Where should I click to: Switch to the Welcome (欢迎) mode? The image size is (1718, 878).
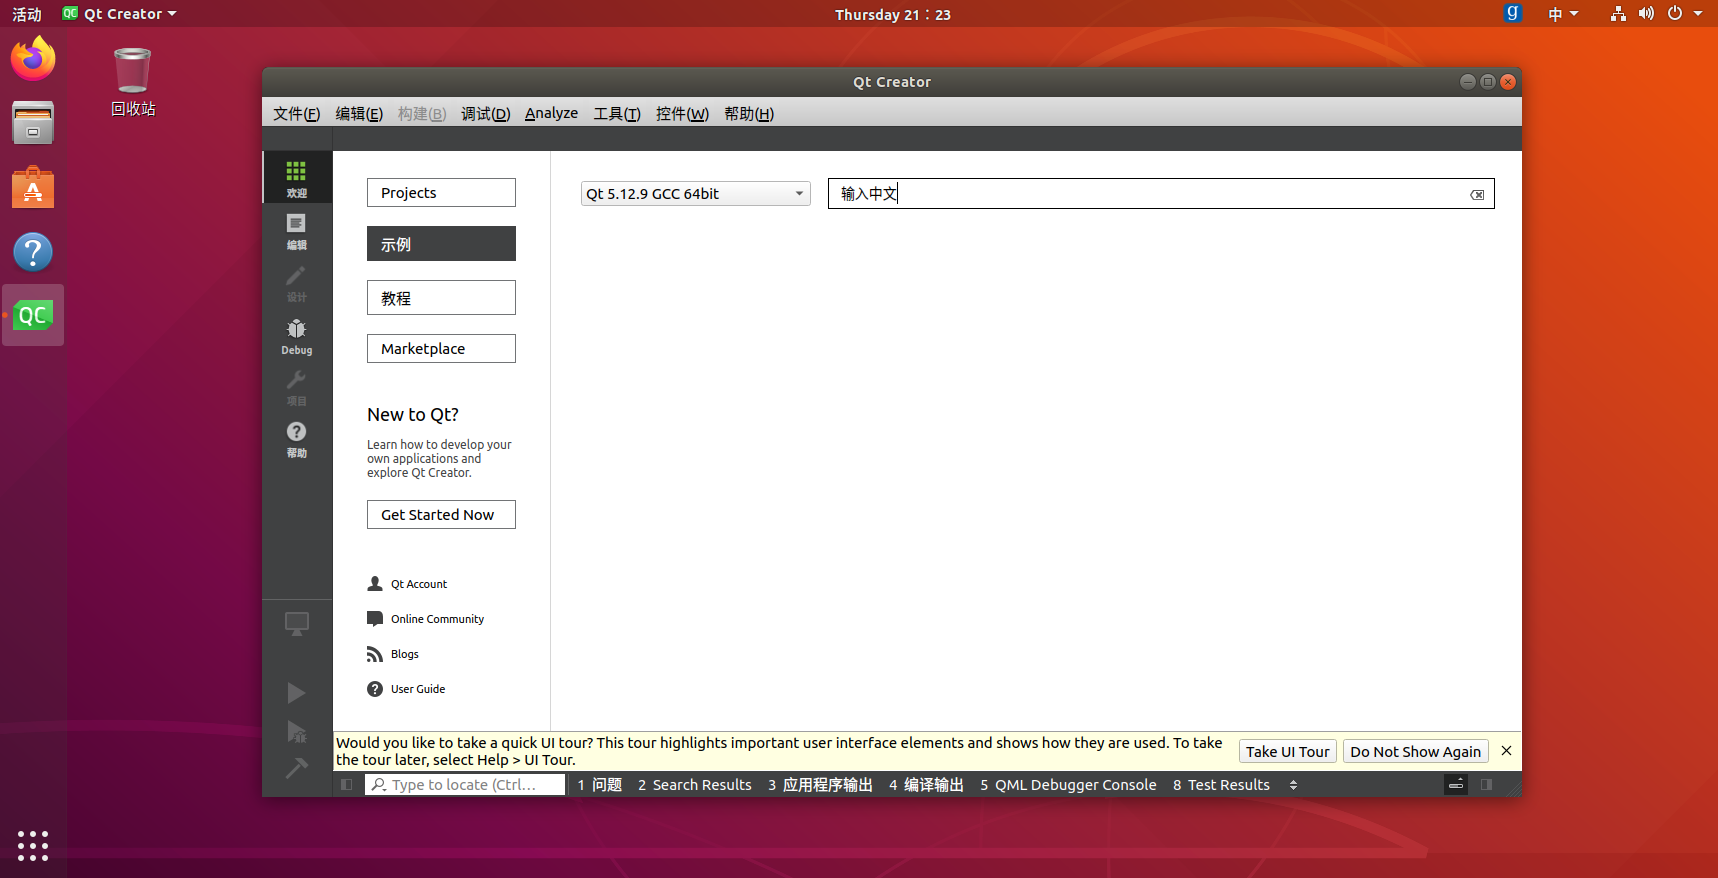tap(297, 178)
